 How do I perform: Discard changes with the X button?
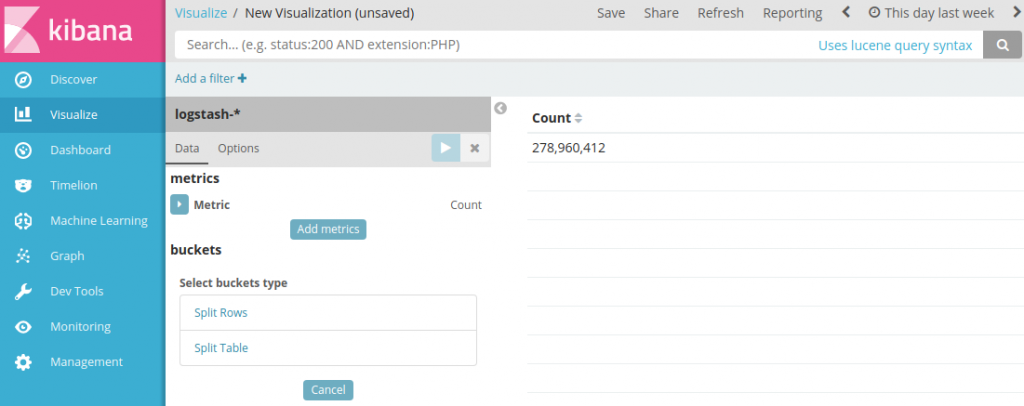pos(475,148)
